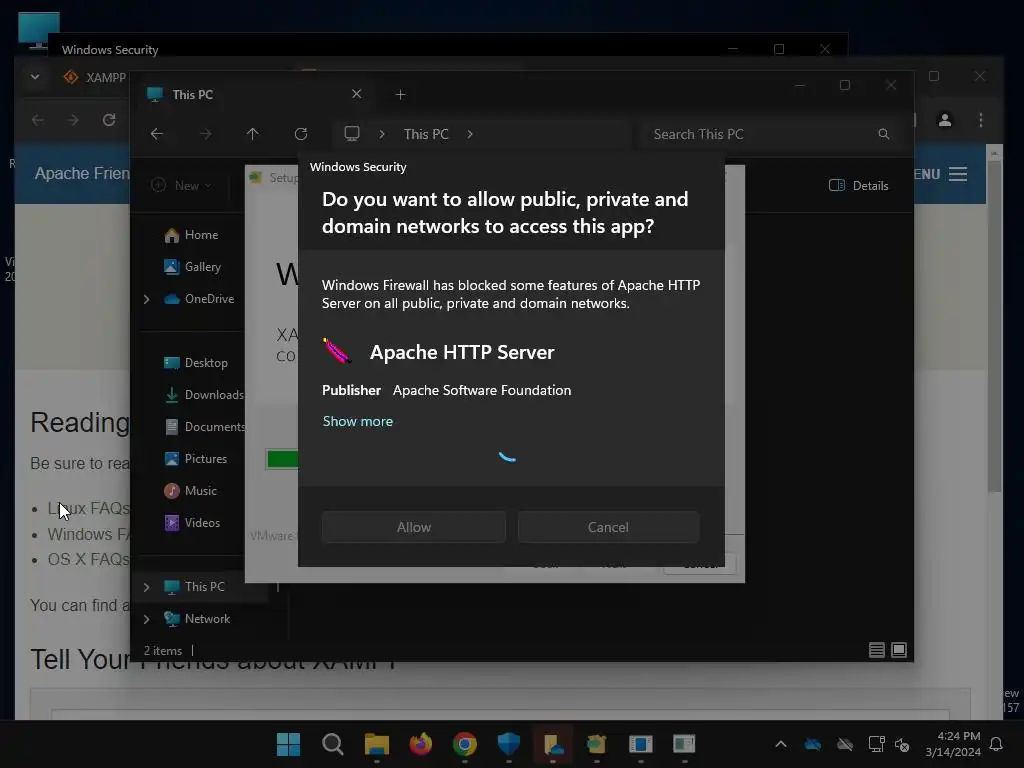Open Gallery in the navigation pane
Screen dimensions: 1024x768
[x=193, y=266]
